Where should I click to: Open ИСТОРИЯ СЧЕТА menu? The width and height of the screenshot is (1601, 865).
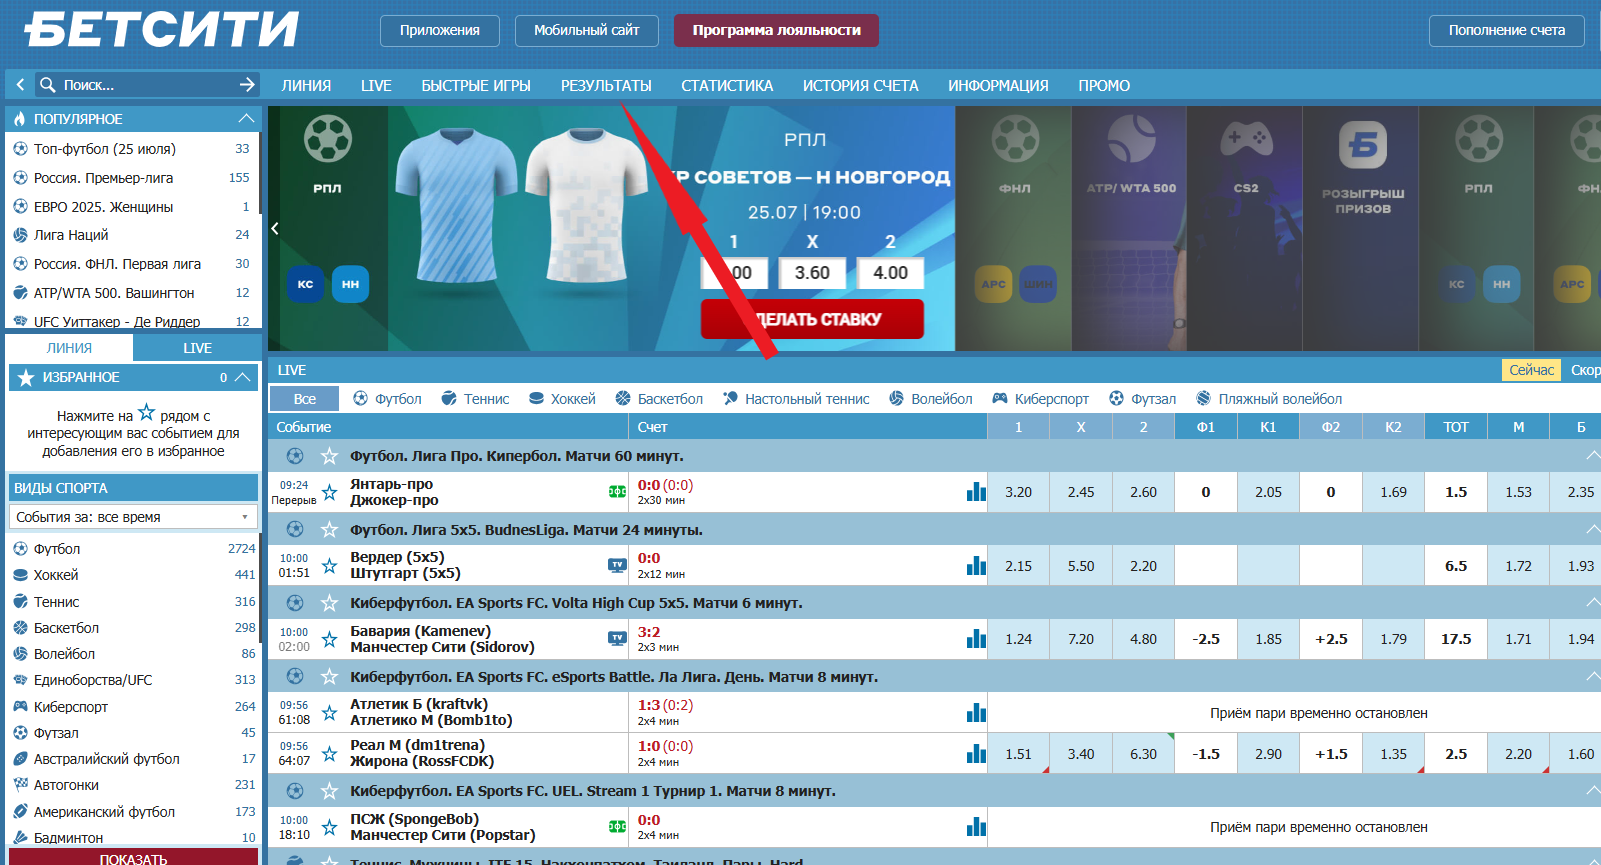860,86
